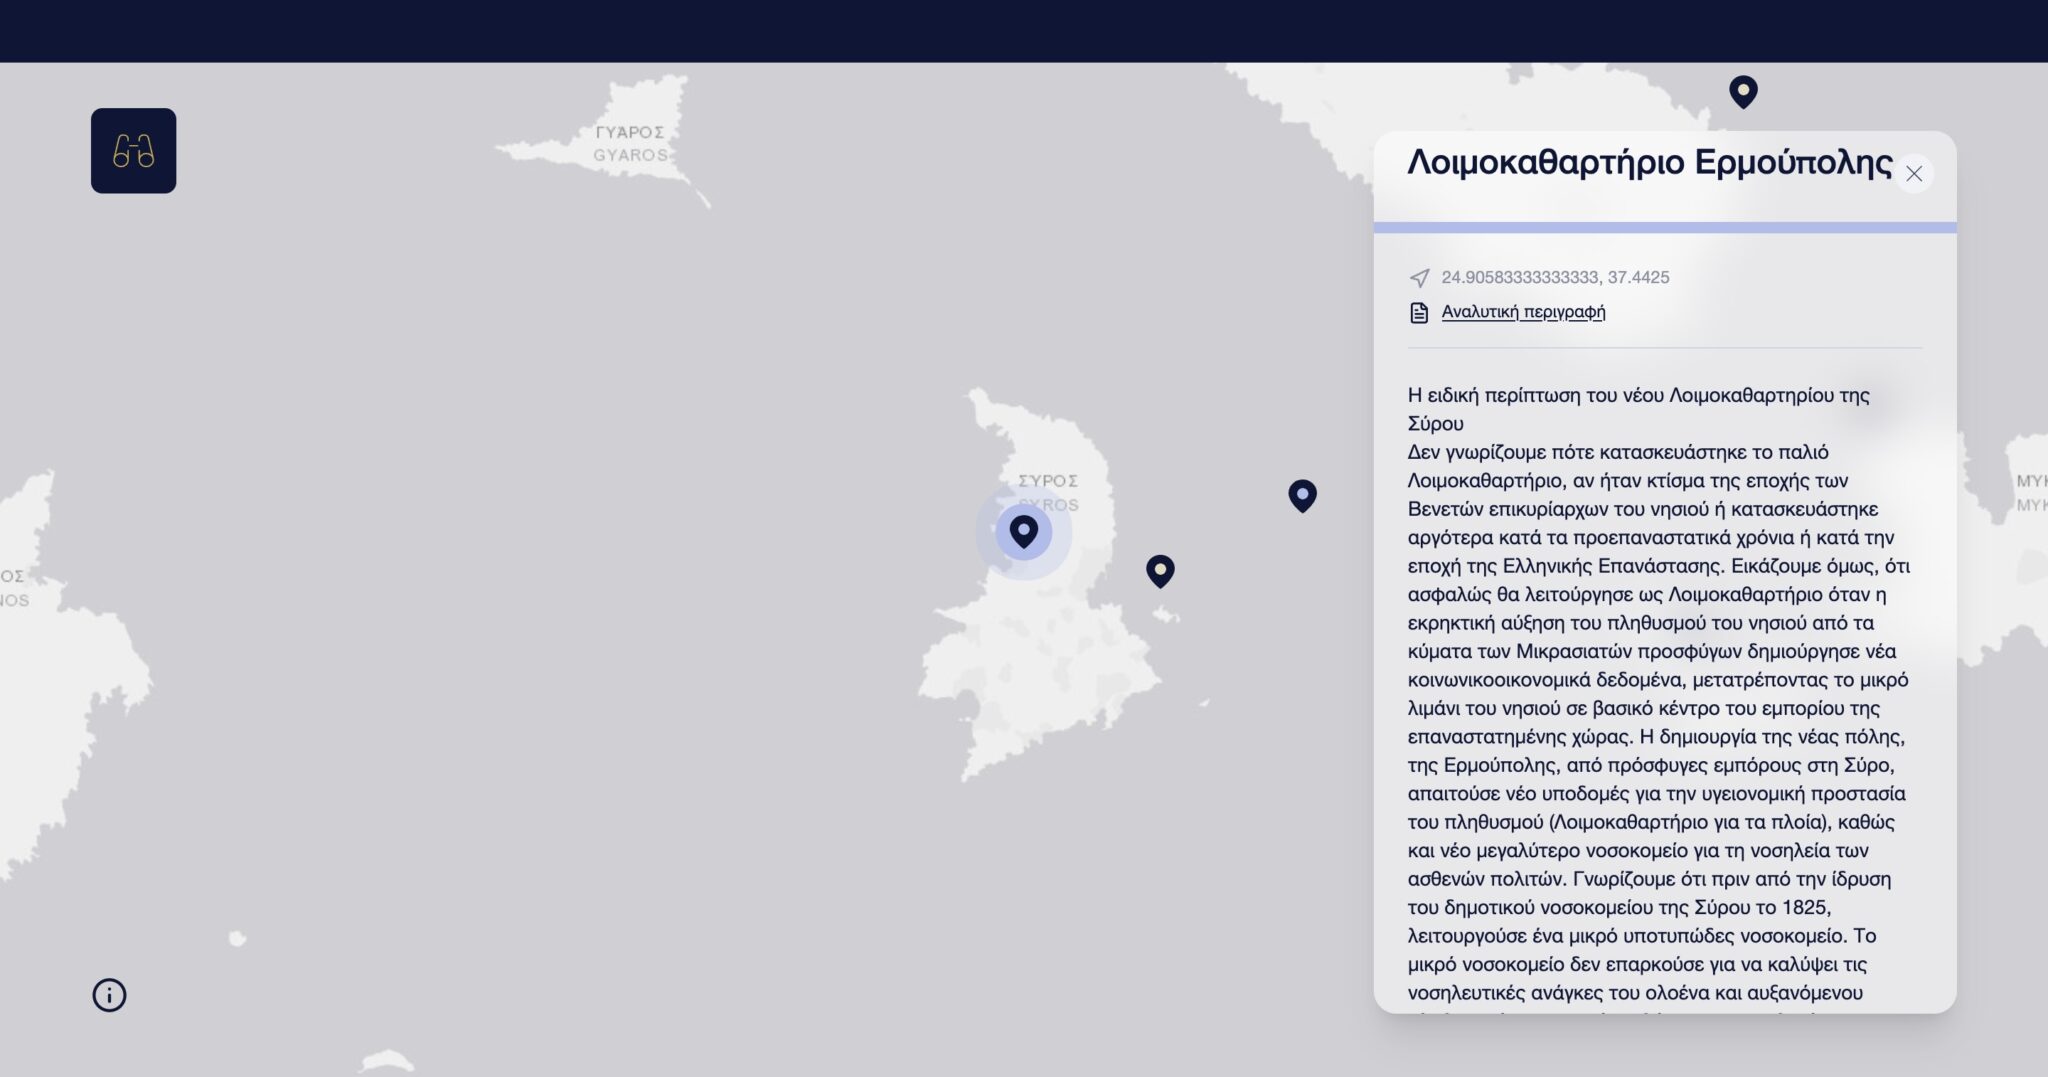Select the open-sea pin between Syros and panel
Viewport: 2048px width, 1077px height.
point(1302,494)
